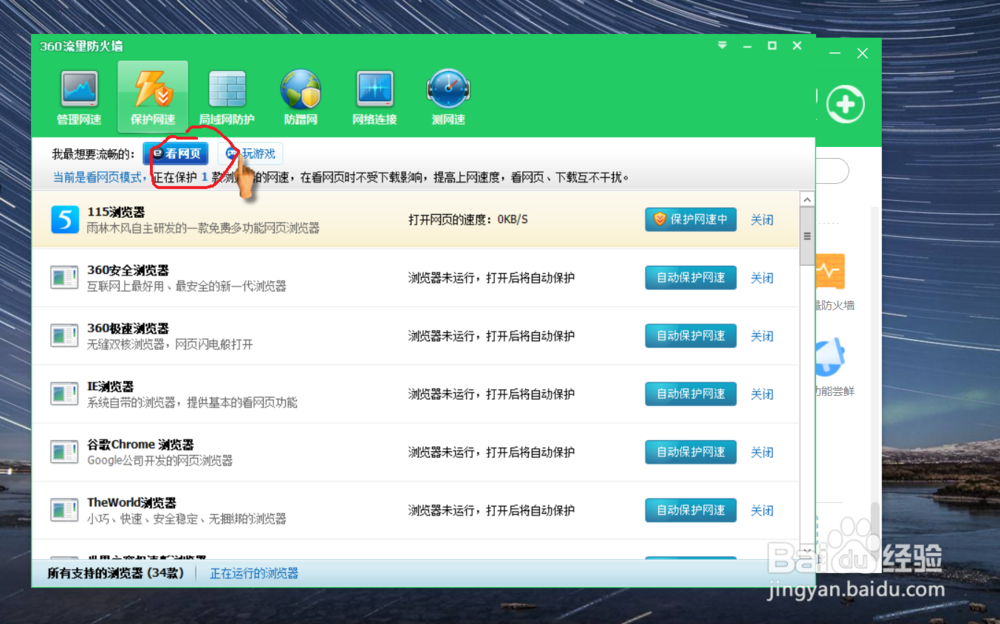
Task: Click Google公司开发的网页浏览器 description text
Action: [159, 461]
